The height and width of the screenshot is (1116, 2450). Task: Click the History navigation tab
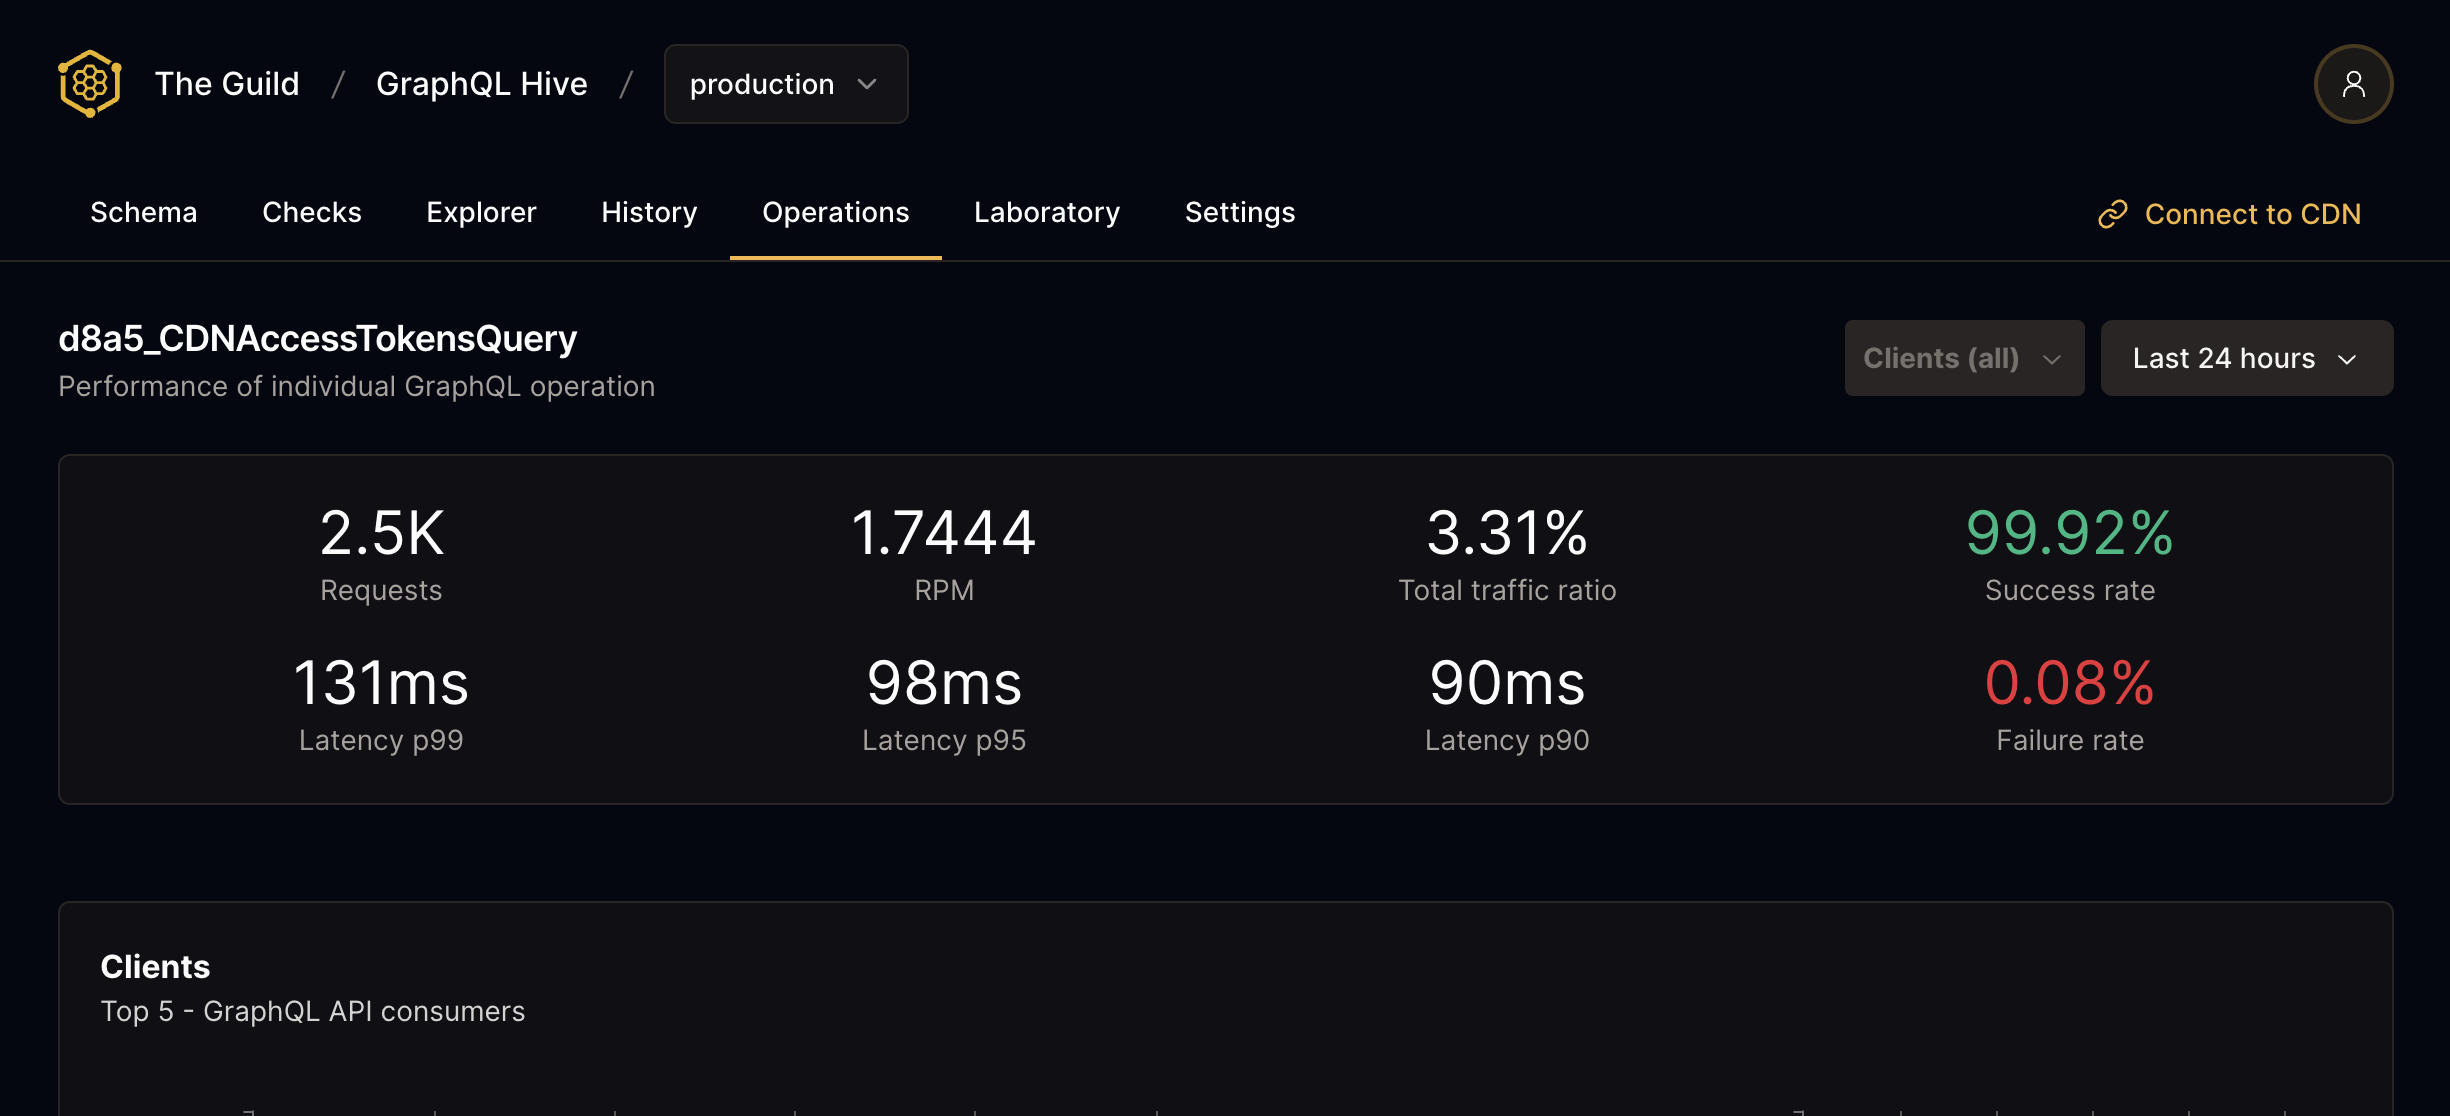pos(648,211)
